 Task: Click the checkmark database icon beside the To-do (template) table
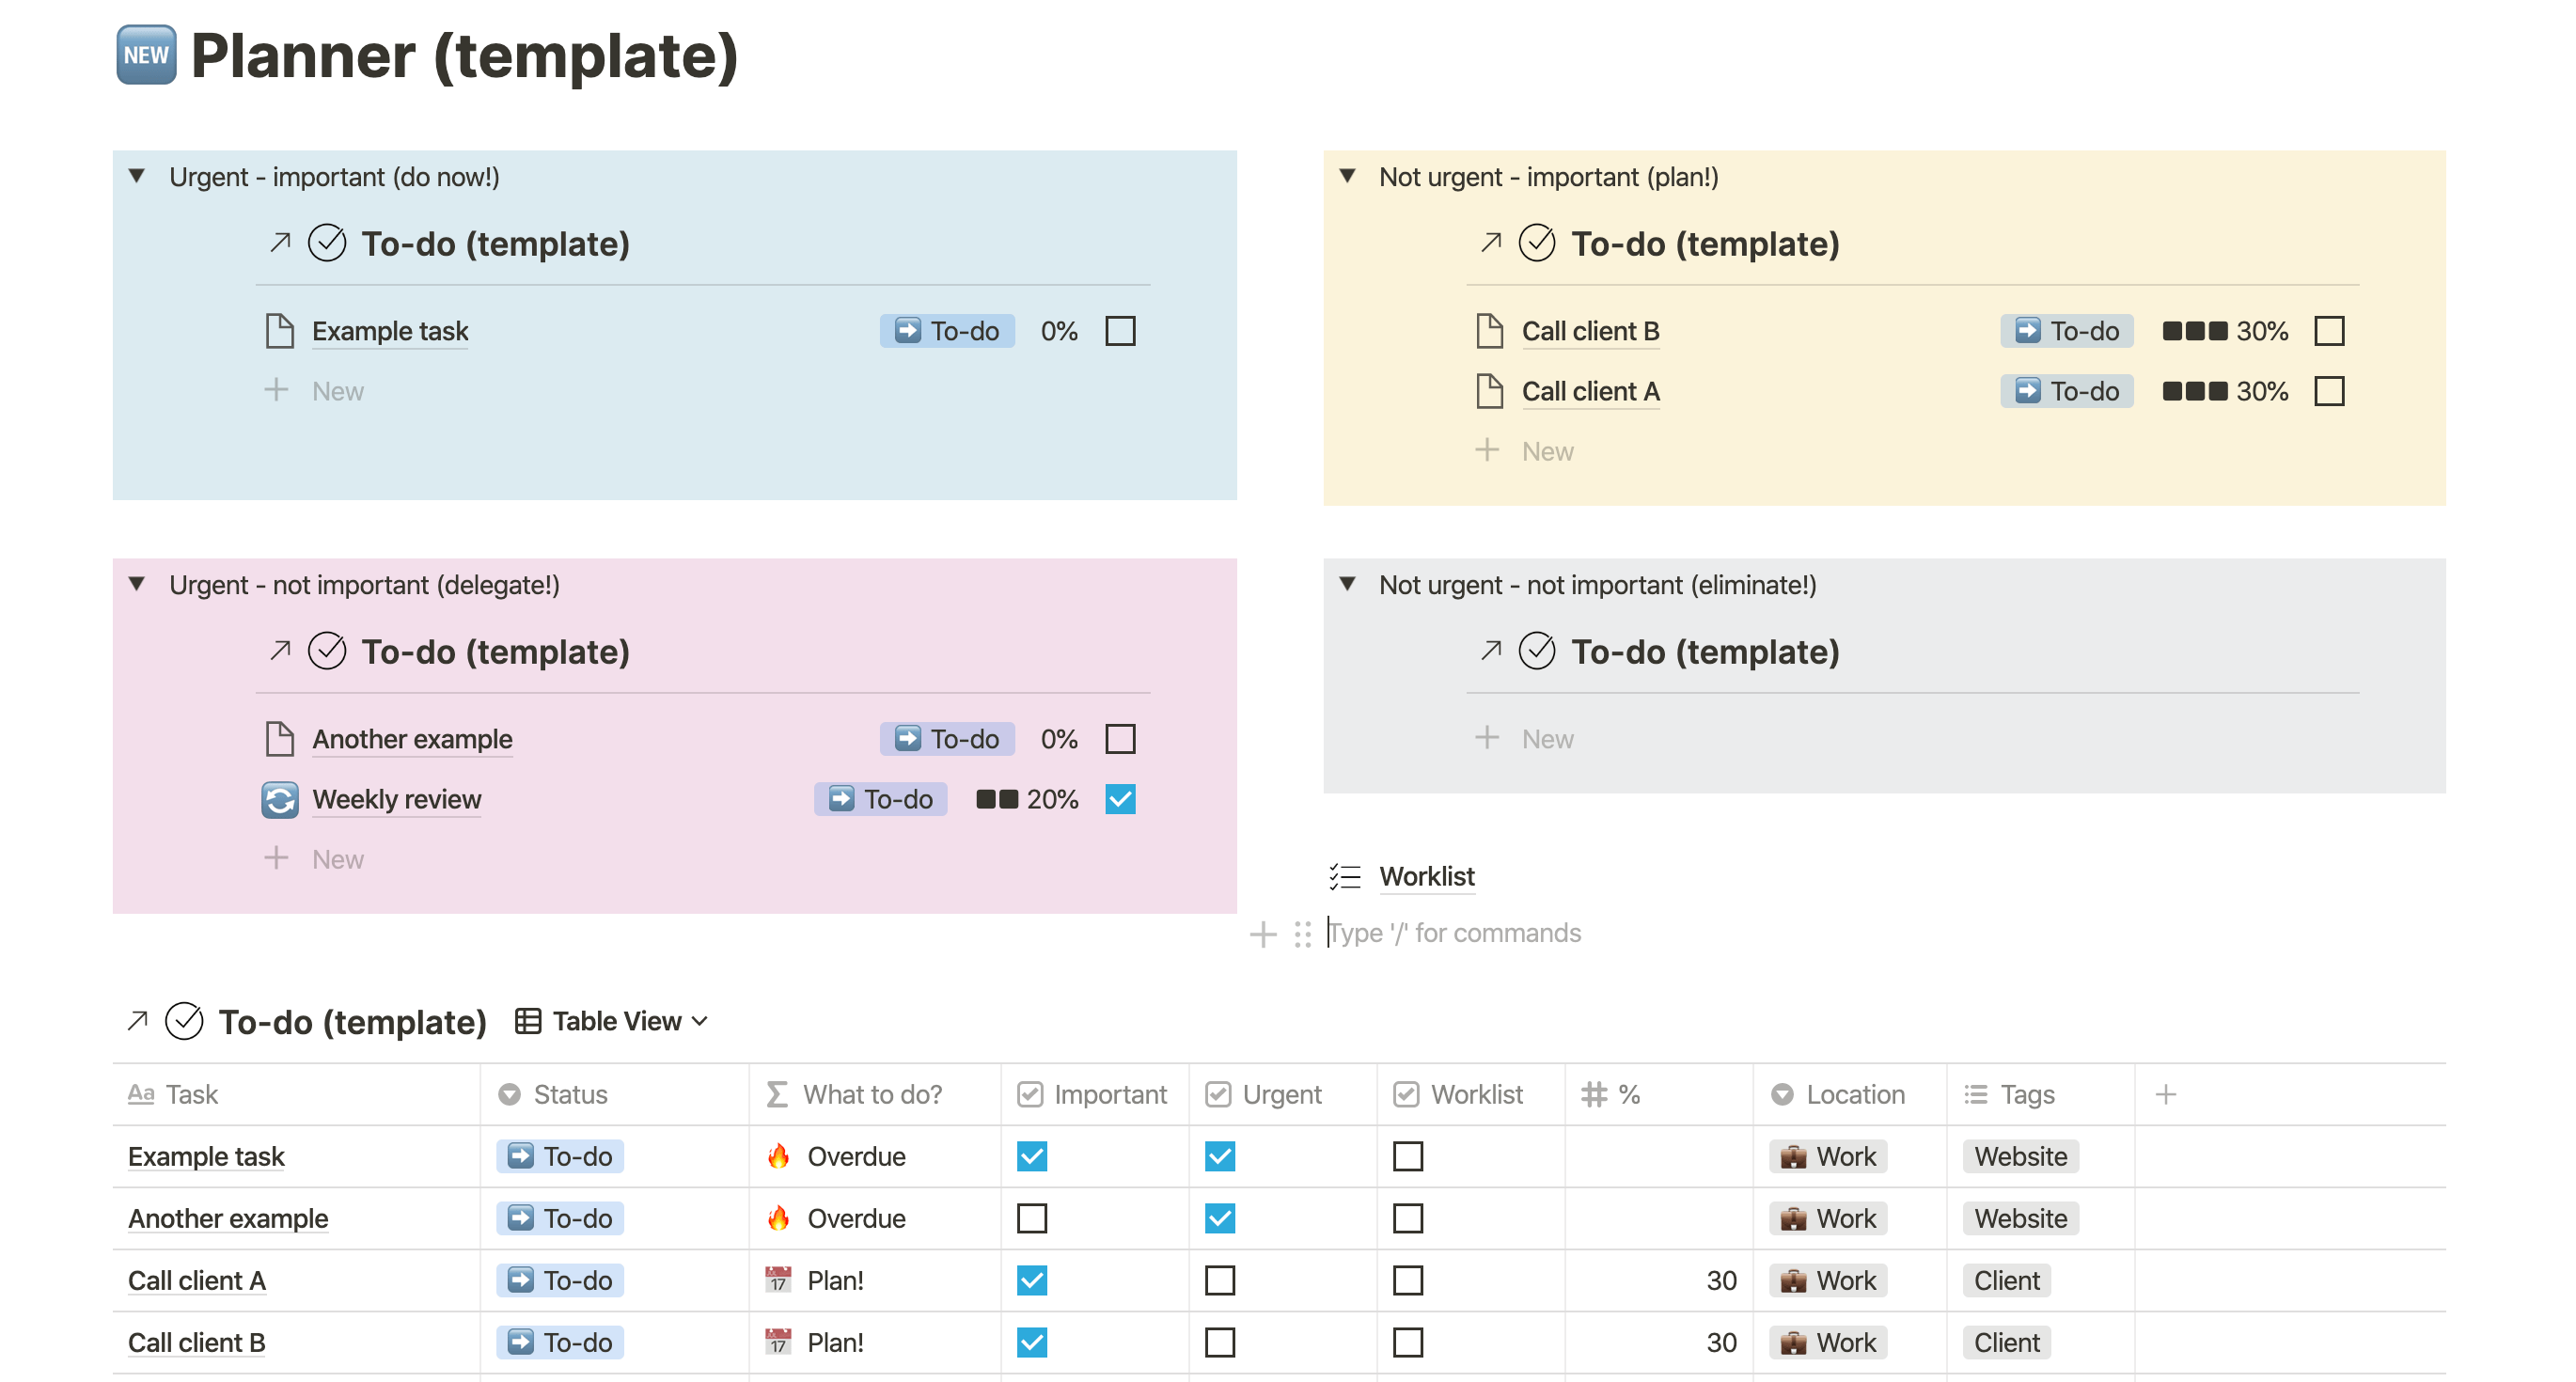coord(183,1021)
